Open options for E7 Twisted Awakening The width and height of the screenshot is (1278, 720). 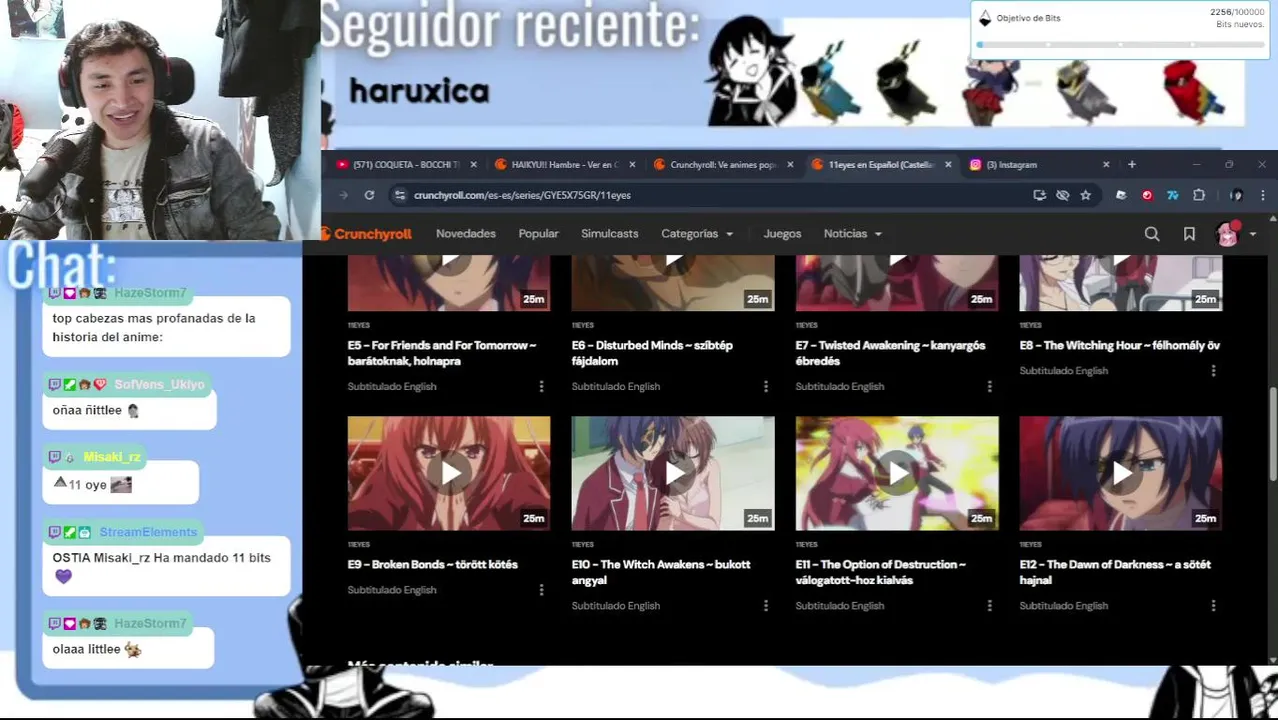(990, 386)
